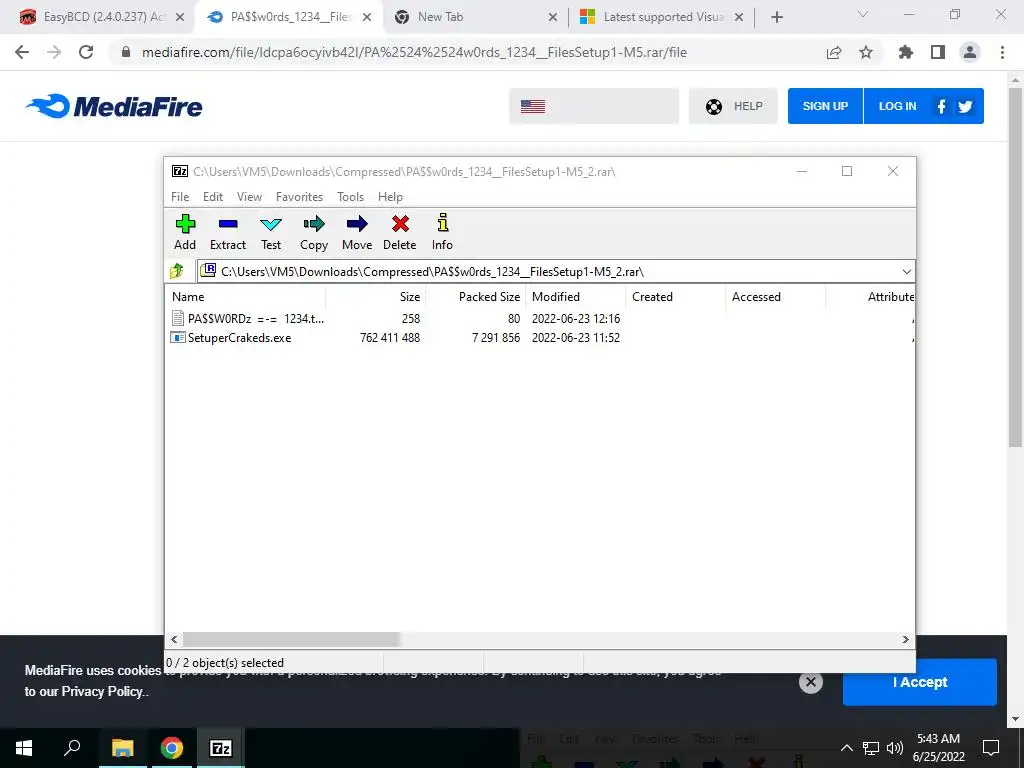Open the system tray volume icon
Screen dimensions: 1024x768
[895, 748]
